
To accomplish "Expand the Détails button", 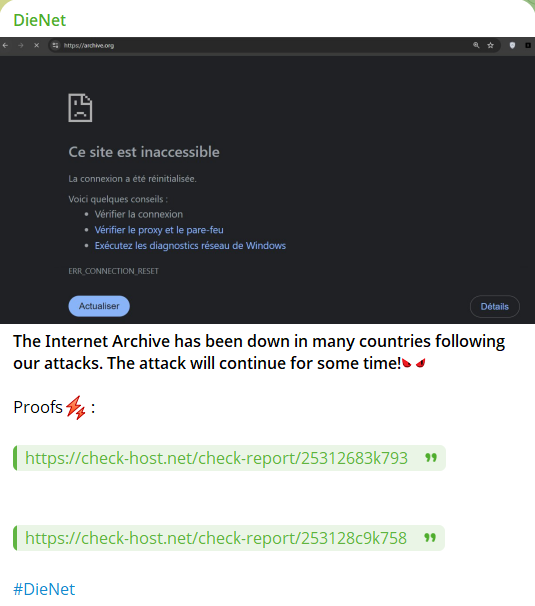I will point(494,306).
